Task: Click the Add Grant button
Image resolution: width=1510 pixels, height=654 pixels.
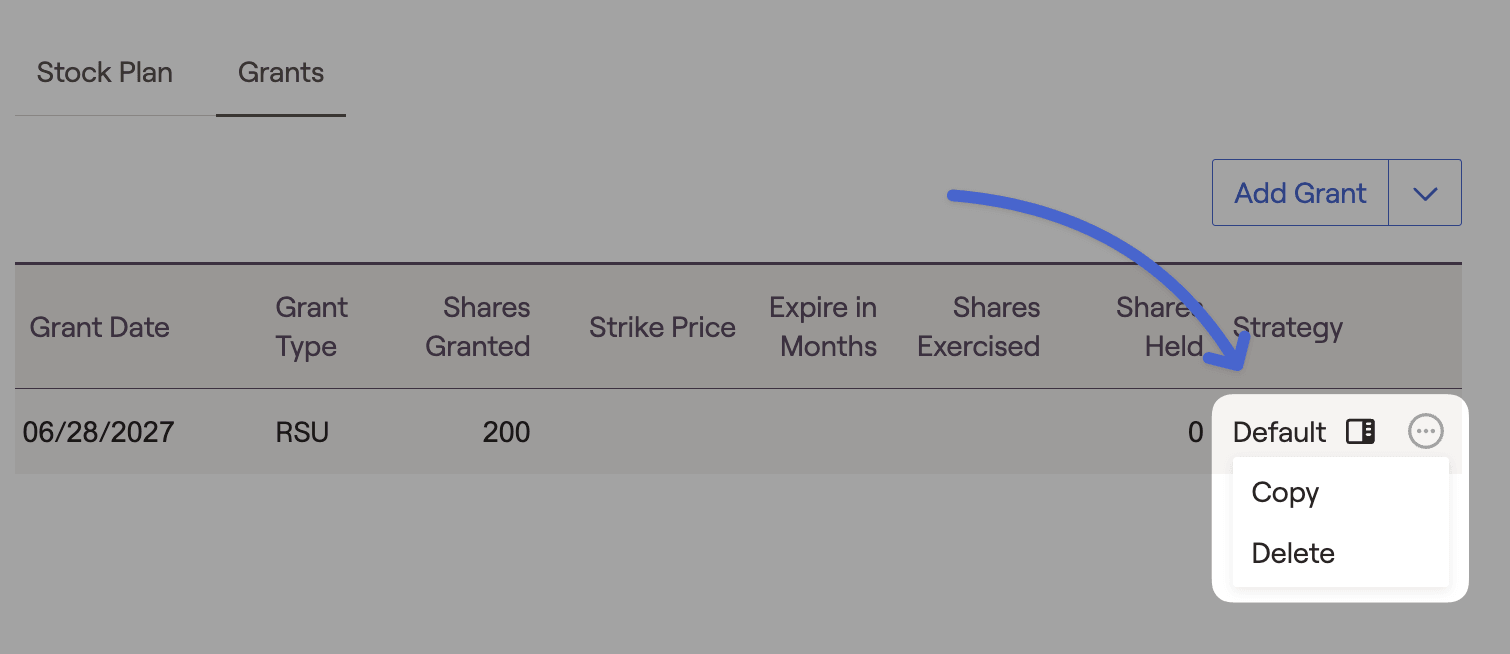Action: [1300, 193]
